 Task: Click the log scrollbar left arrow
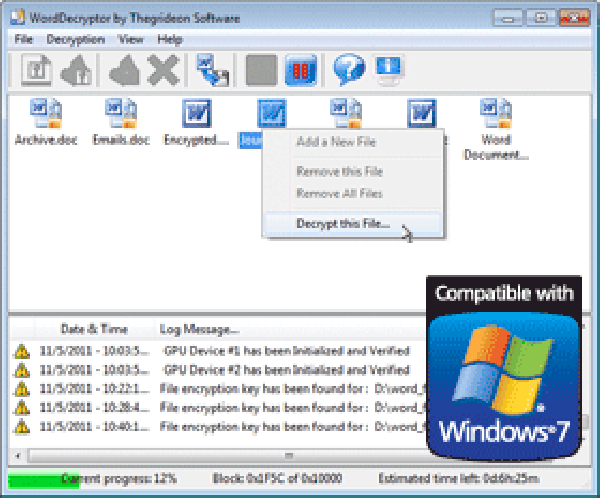[x=18, y=456]
